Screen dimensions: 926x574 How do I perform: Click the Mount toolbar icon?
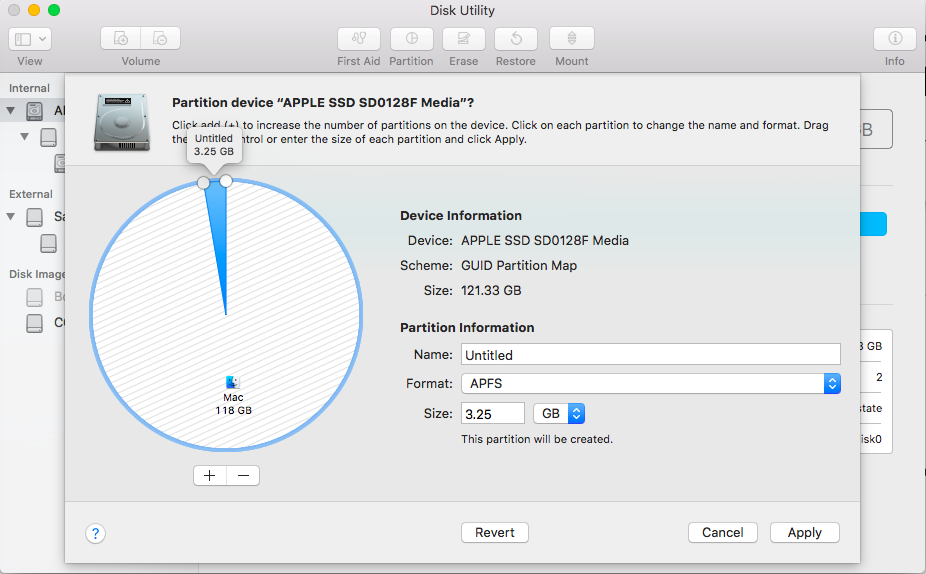(572, 39)
